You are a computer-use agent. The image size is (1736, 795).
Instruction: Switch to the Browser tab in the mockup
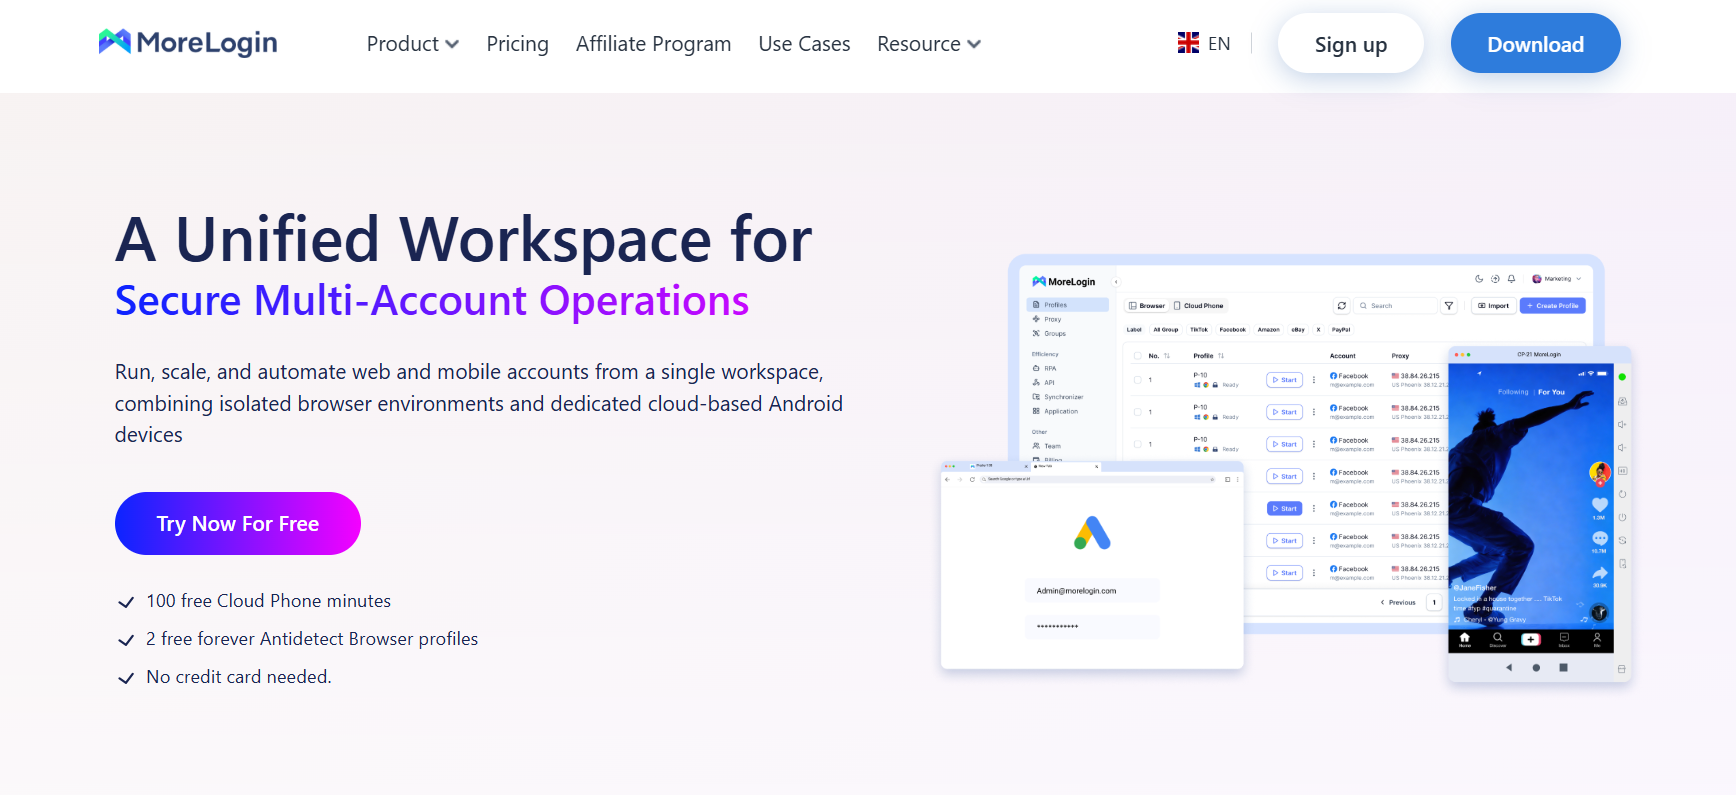(x=1147, y=306)
